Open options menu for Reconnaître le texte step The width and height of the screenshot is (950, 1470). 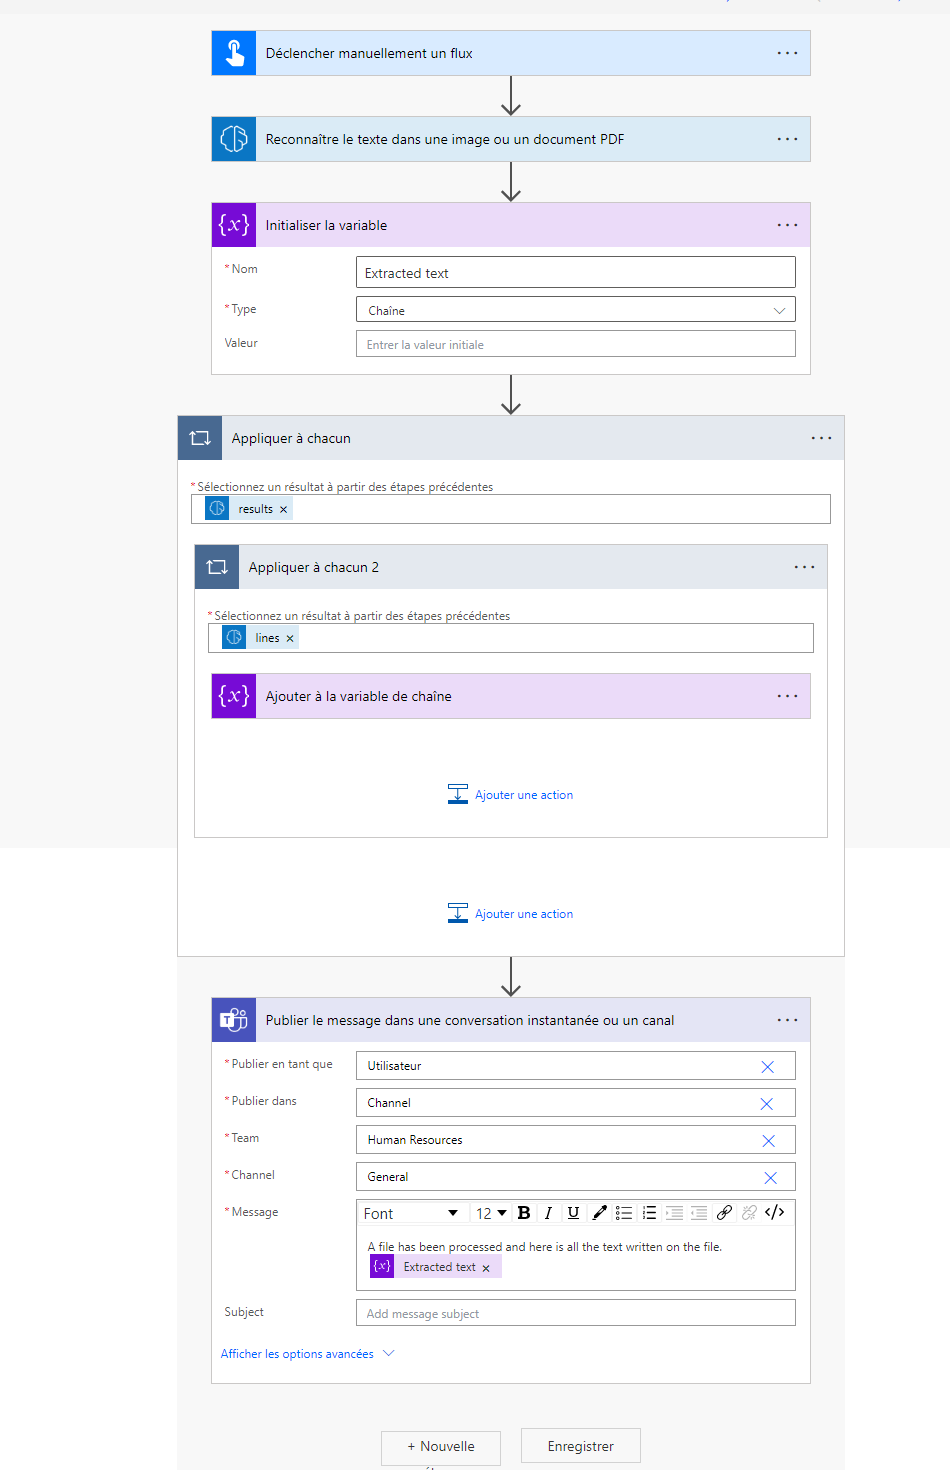788,139
